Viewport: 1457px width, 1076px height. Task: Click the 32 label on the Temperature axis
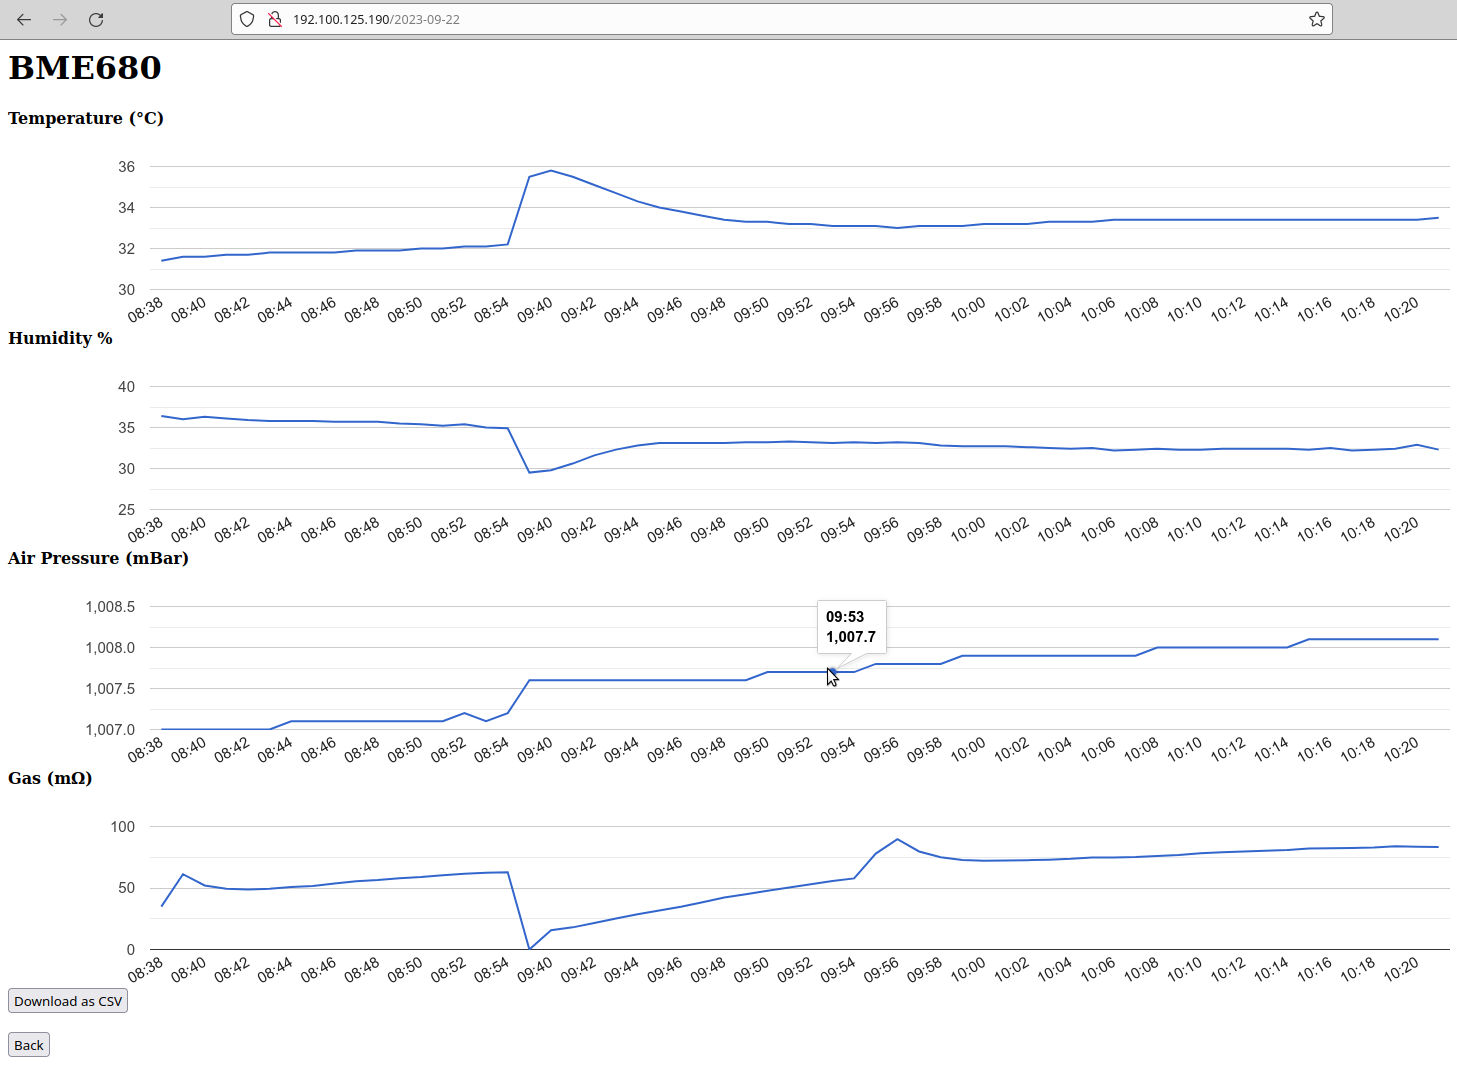(126, 249)
